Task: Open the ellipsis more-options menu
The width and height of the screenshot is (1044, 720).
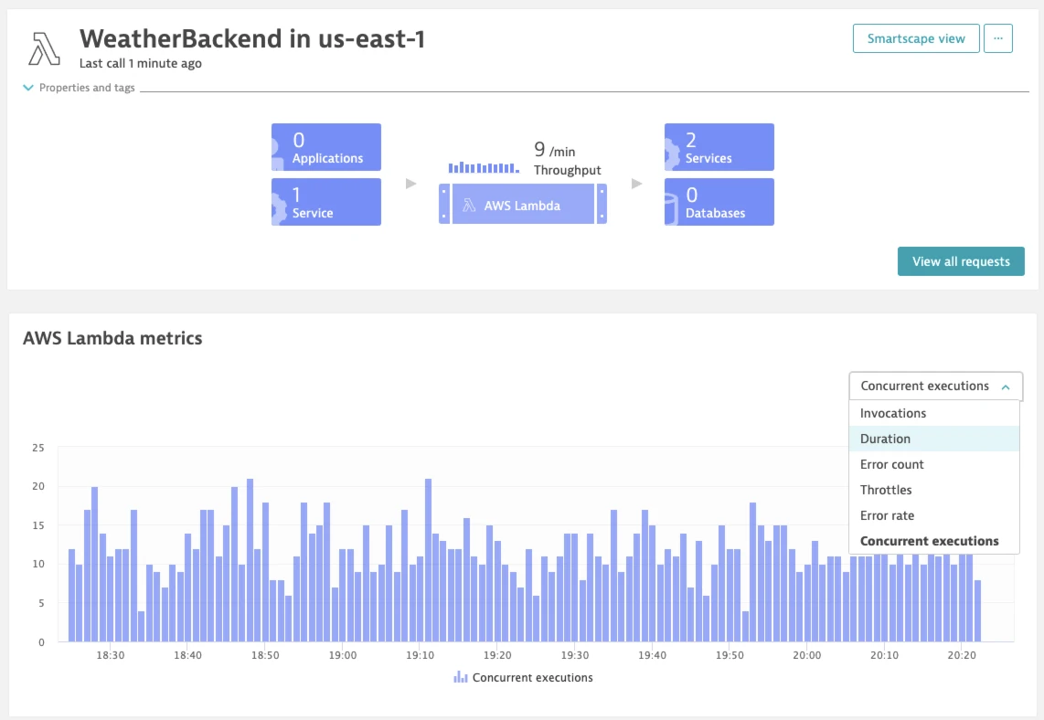Action: [998, 38]
